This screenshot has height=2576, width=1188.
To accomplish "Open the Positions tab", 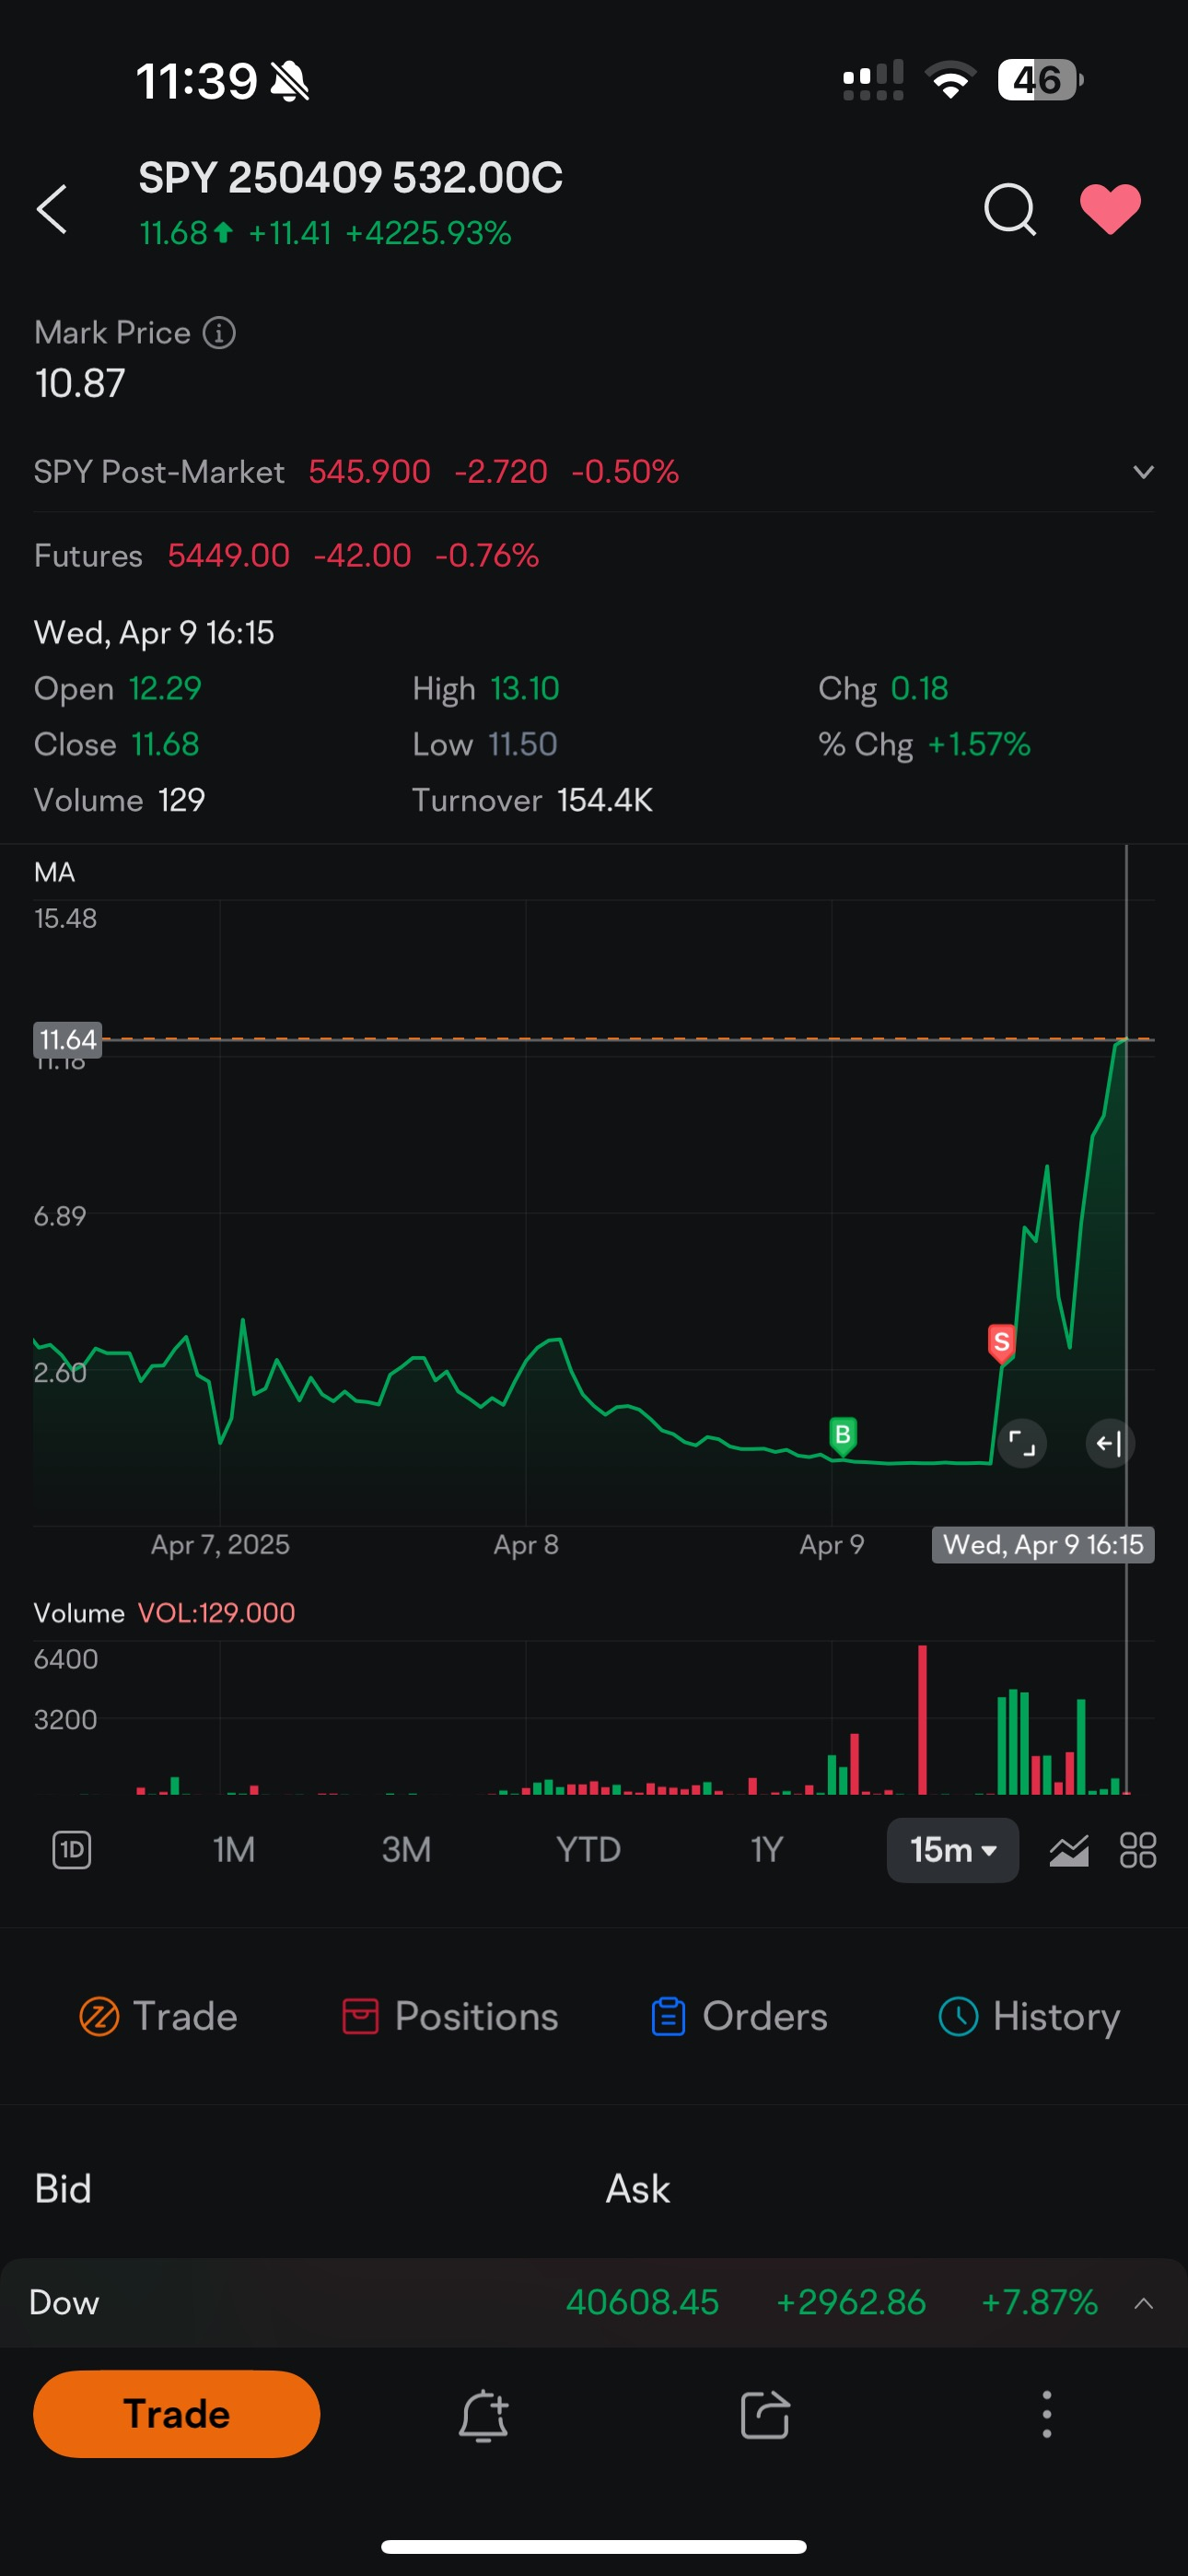I will 450,2017.
